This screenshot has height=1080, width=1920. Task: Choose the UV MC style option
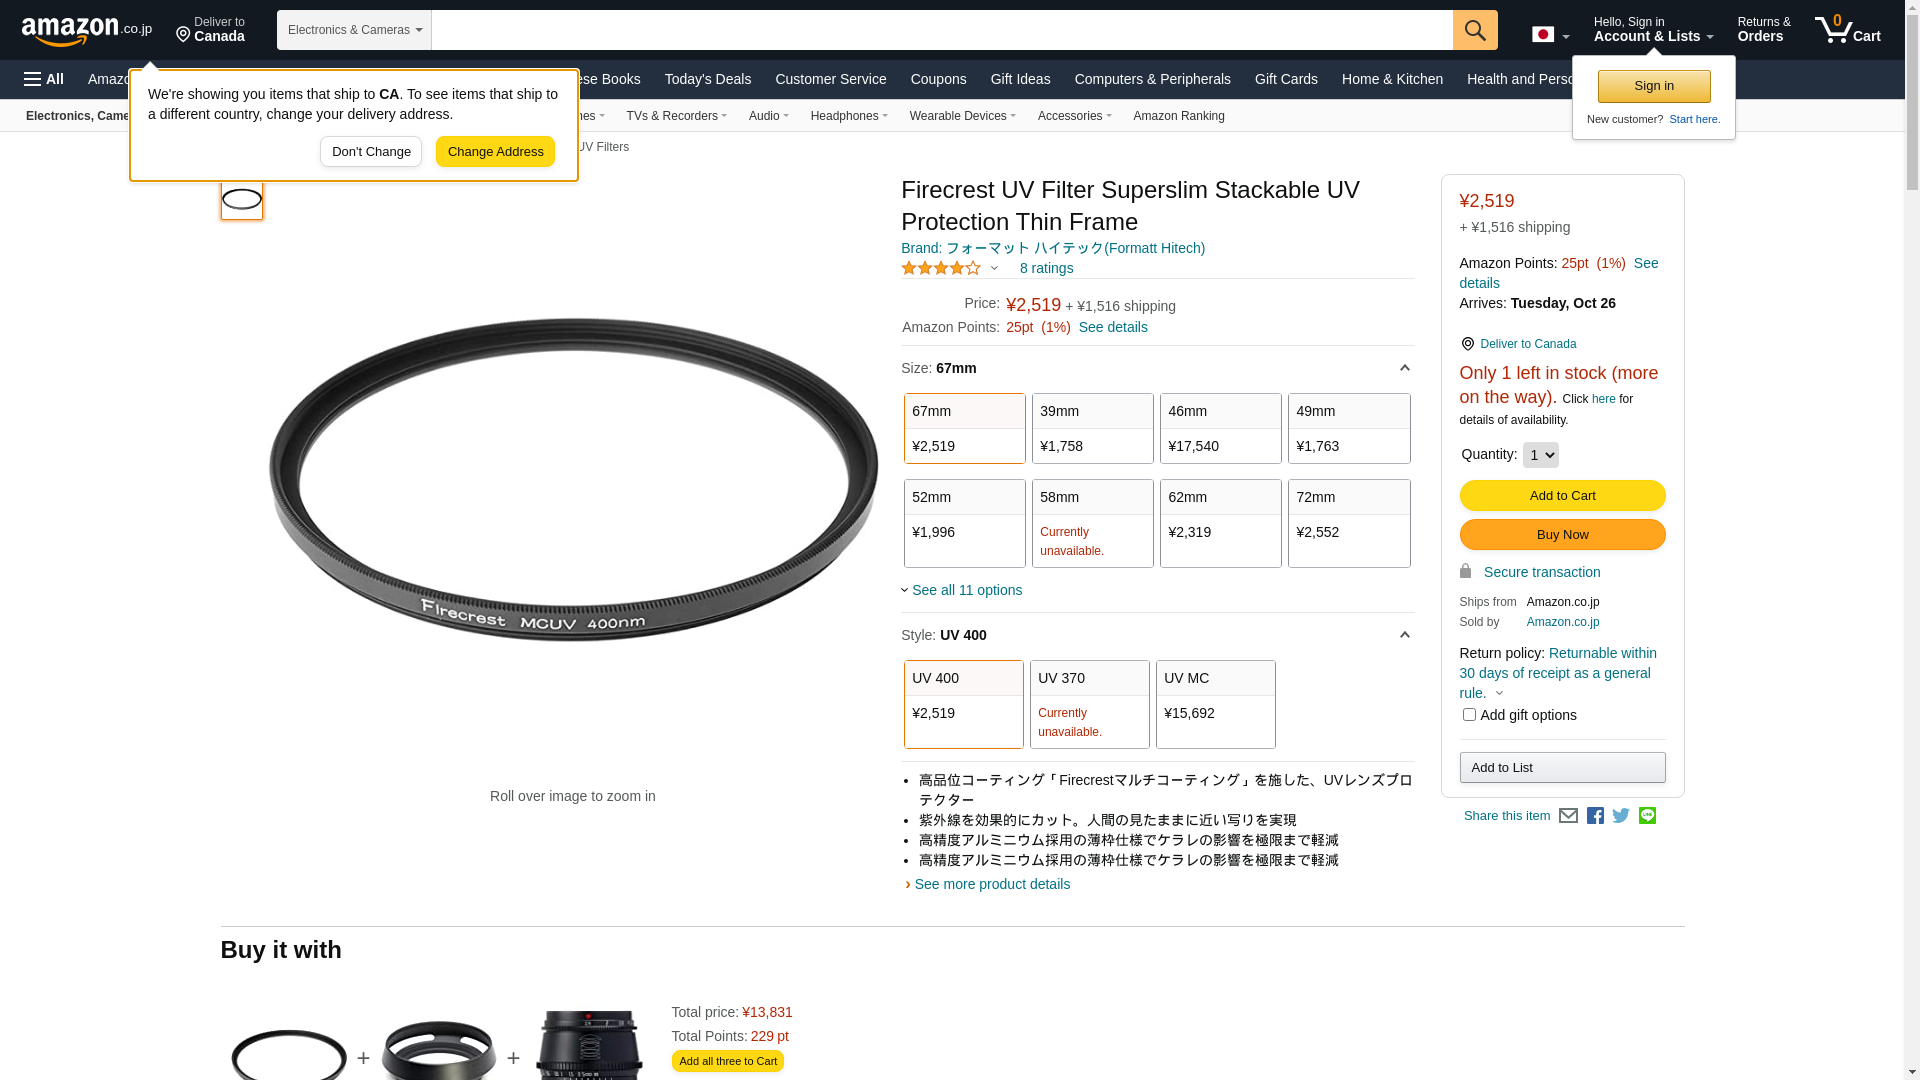(1215, 704)
